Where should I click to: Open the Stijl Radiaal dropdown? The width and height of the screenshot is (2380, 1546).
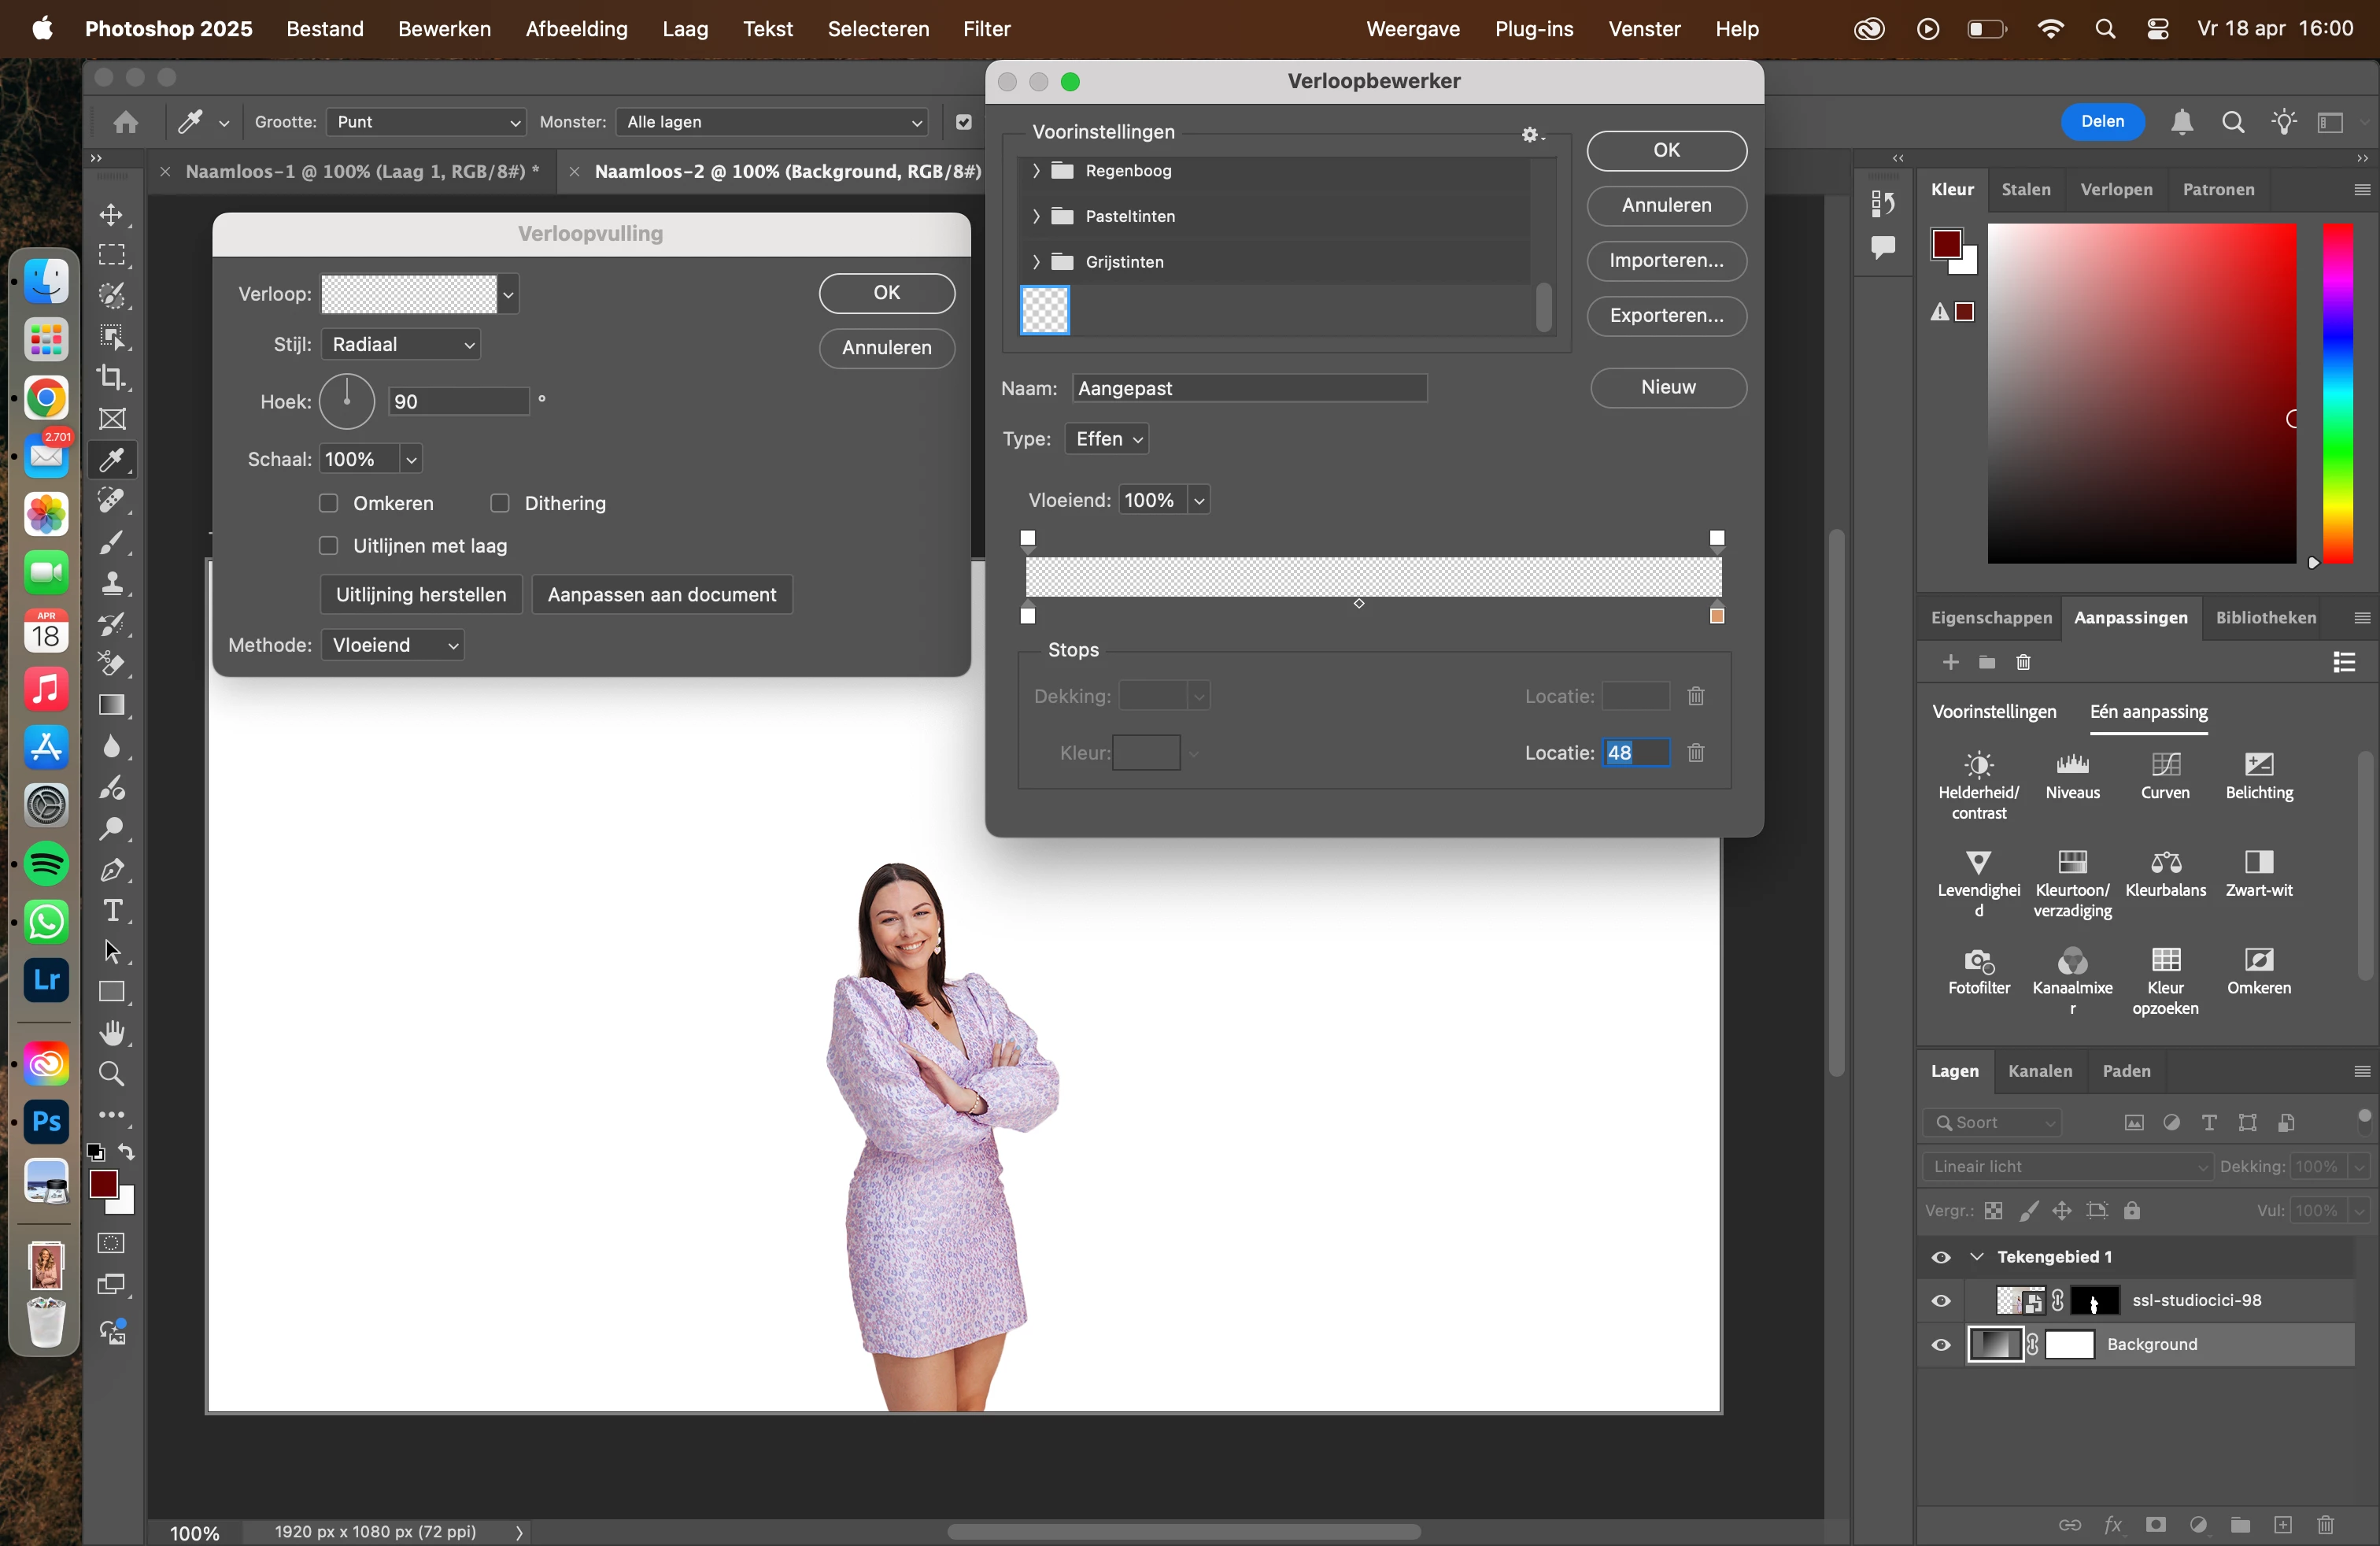(401, 345)
